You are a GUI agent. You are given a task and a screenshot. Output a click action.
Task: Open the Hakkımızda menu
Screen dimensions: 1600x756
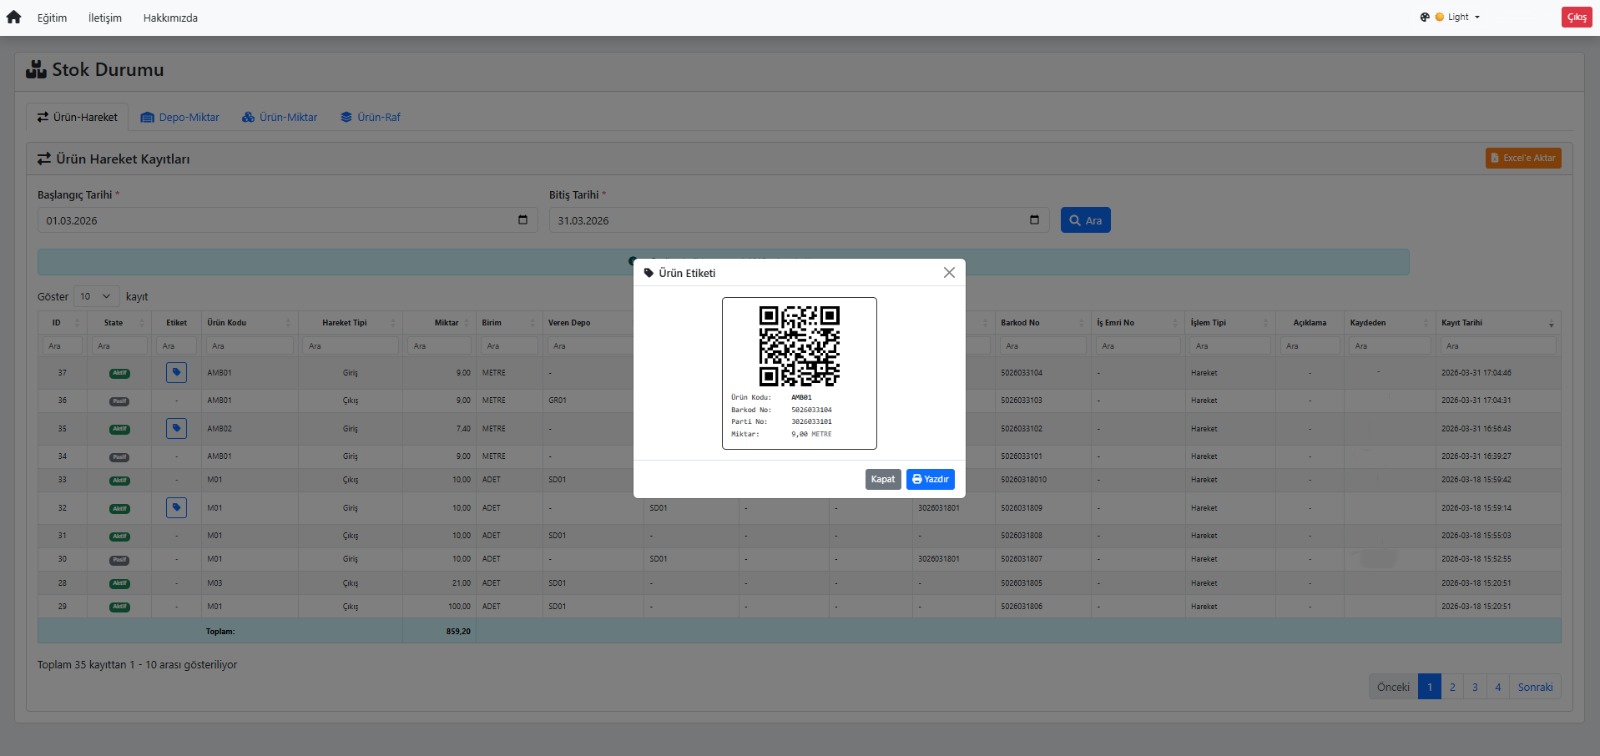click(170, 18)
